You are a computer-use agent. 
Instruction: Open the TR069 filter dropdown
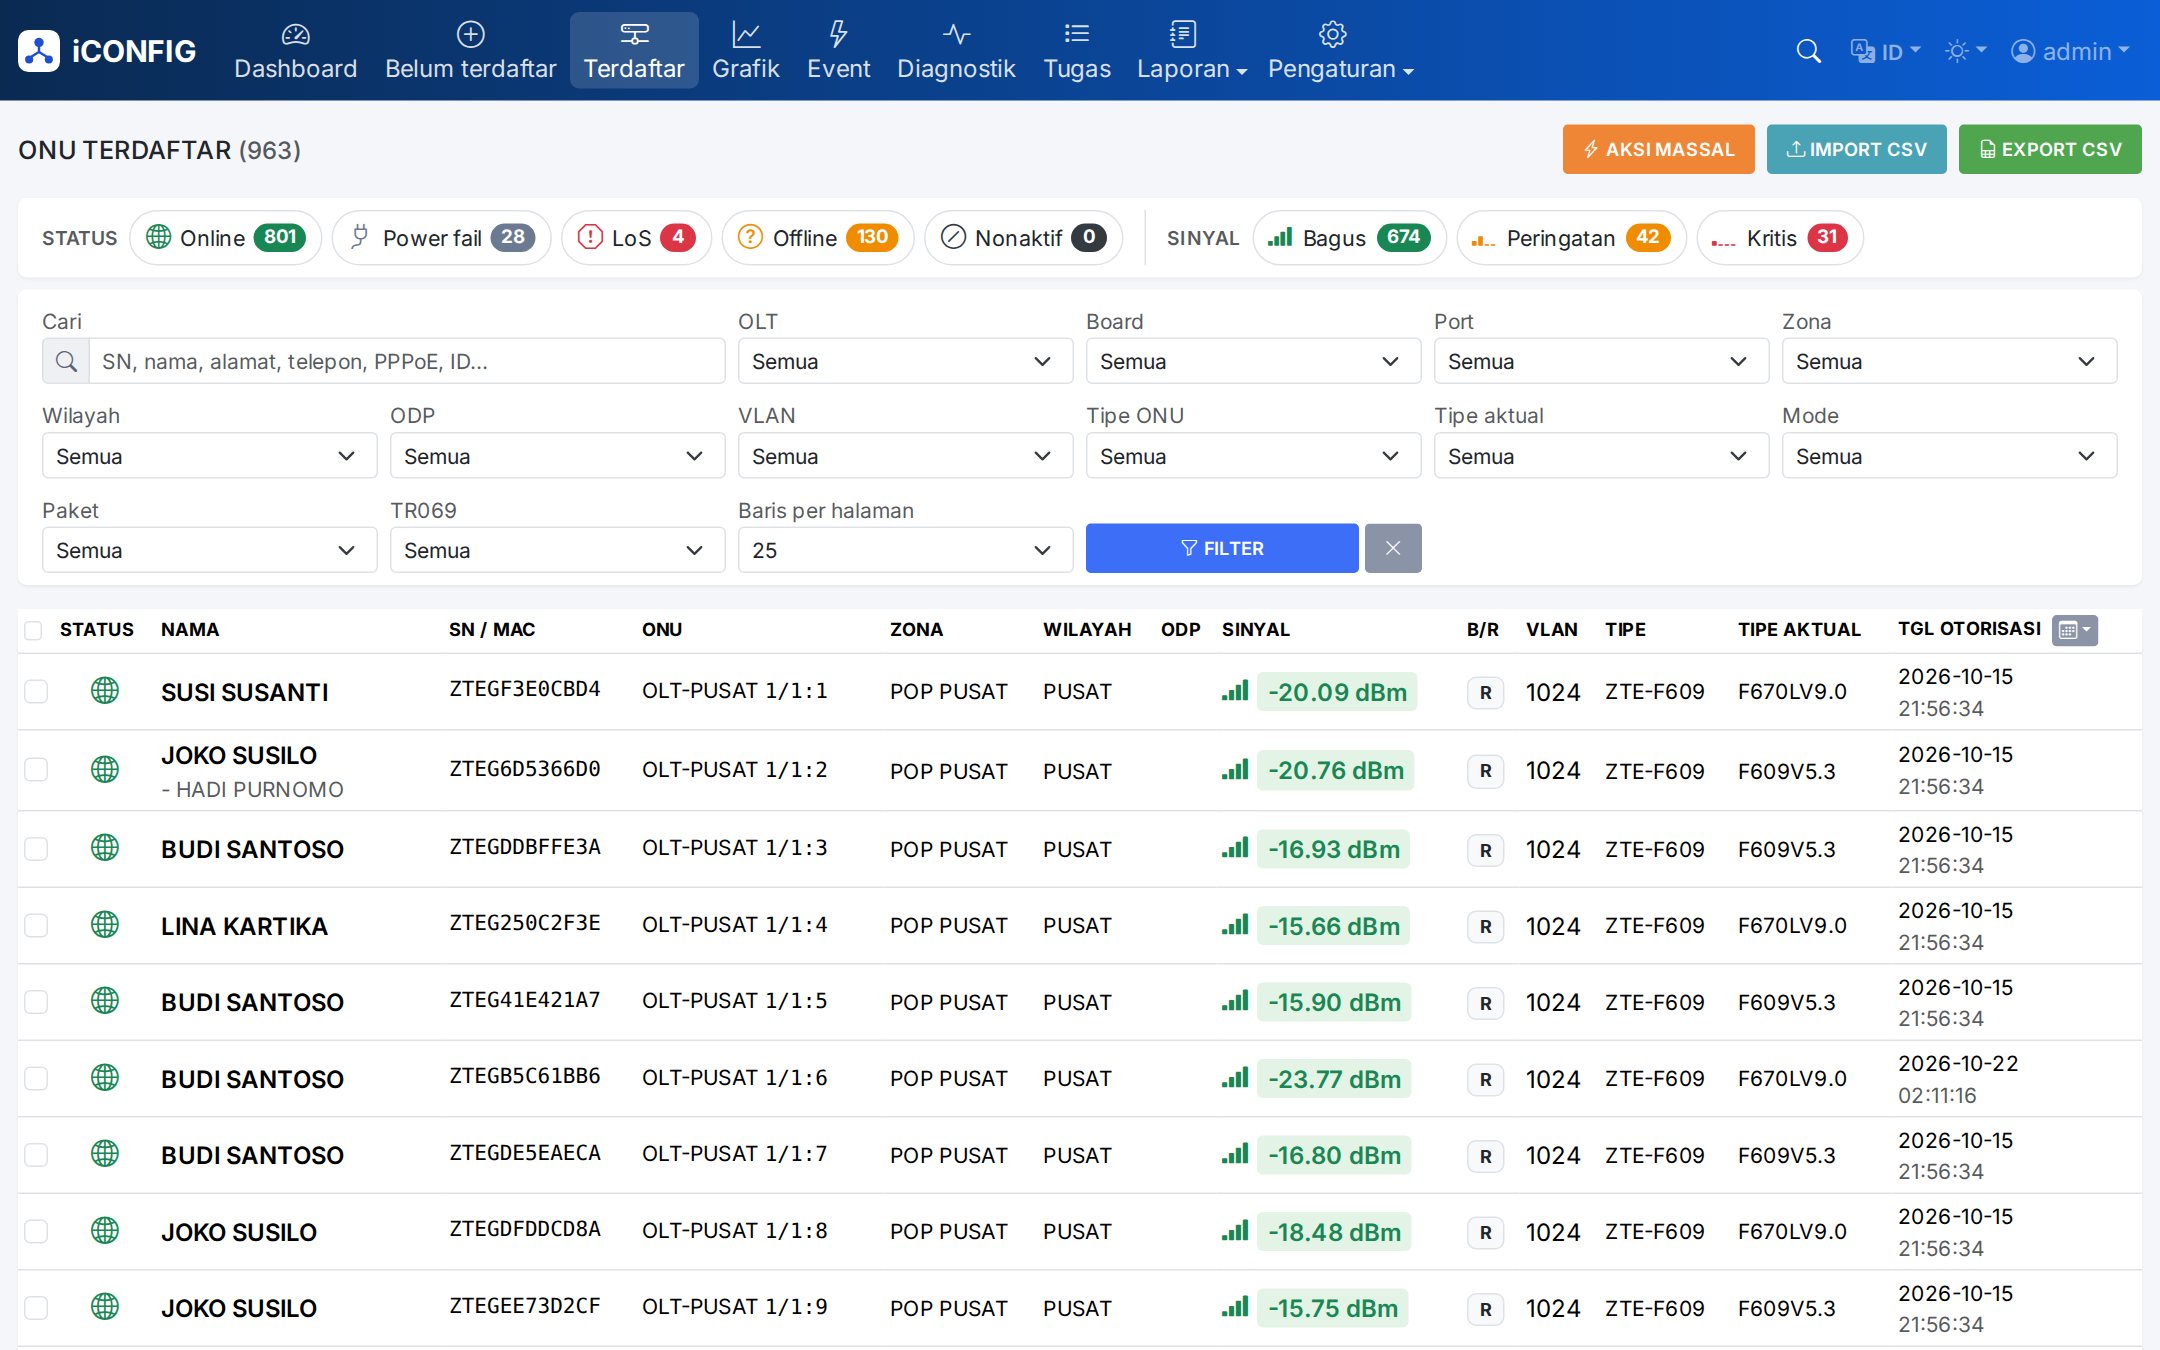pyautogui.click(x=557, y=550)
